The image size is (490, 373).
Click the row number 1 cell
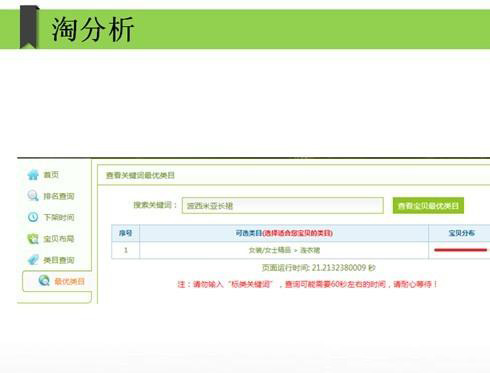tap(126, 250)
